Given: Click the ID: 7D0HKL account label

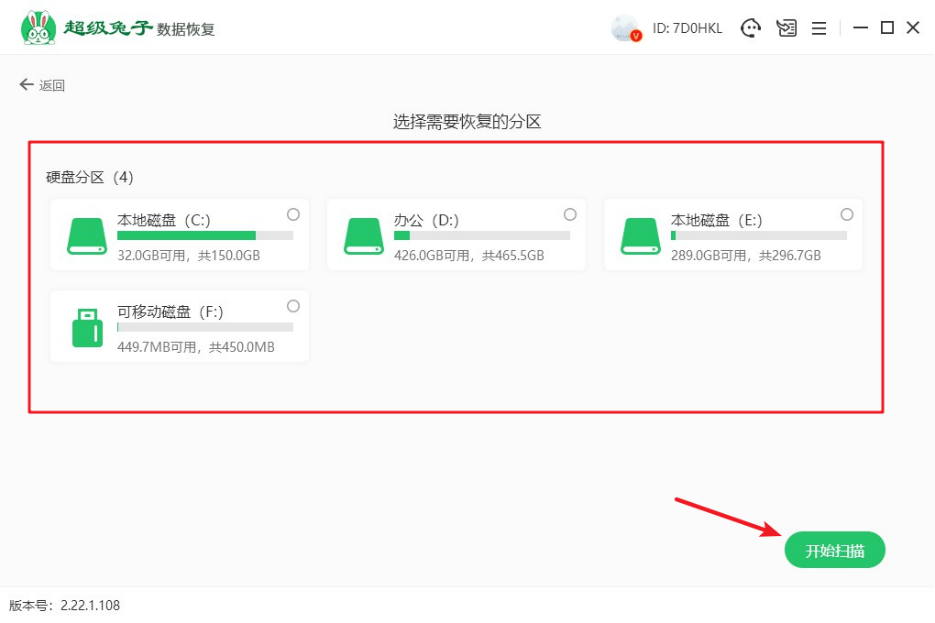Looking at the screenshot, I should (x=687, y=28).
